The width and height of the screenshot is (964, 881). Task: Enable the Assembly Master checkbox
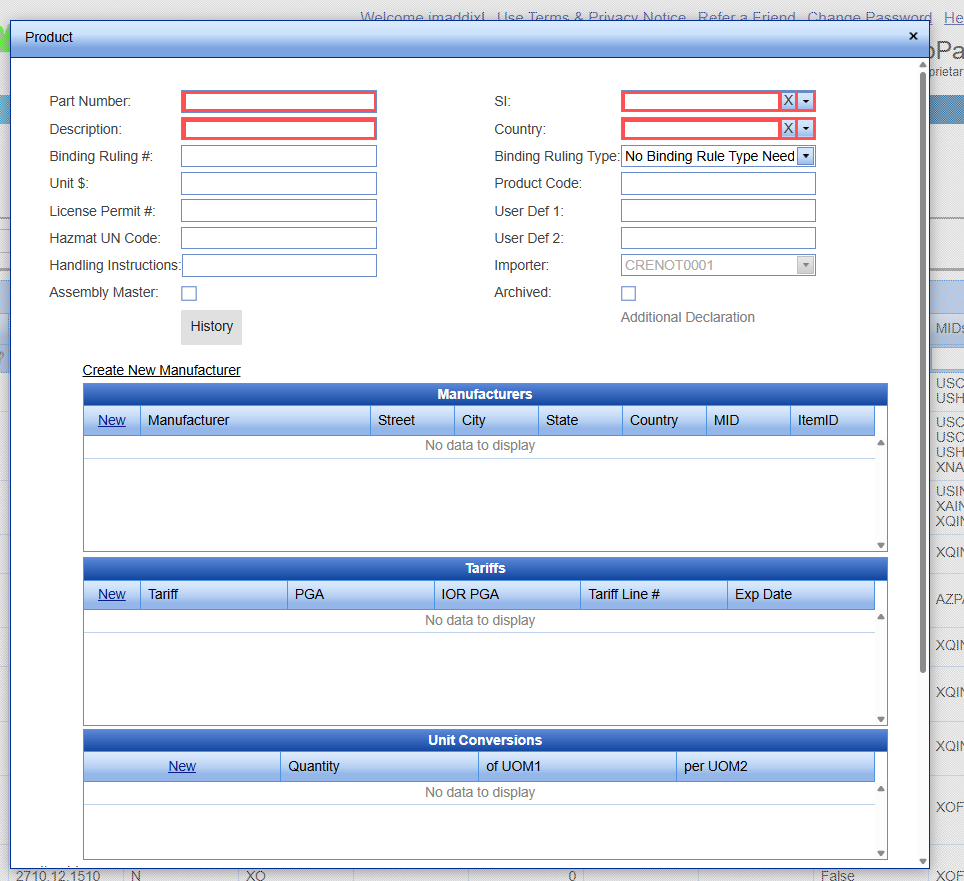coord(189,293)
